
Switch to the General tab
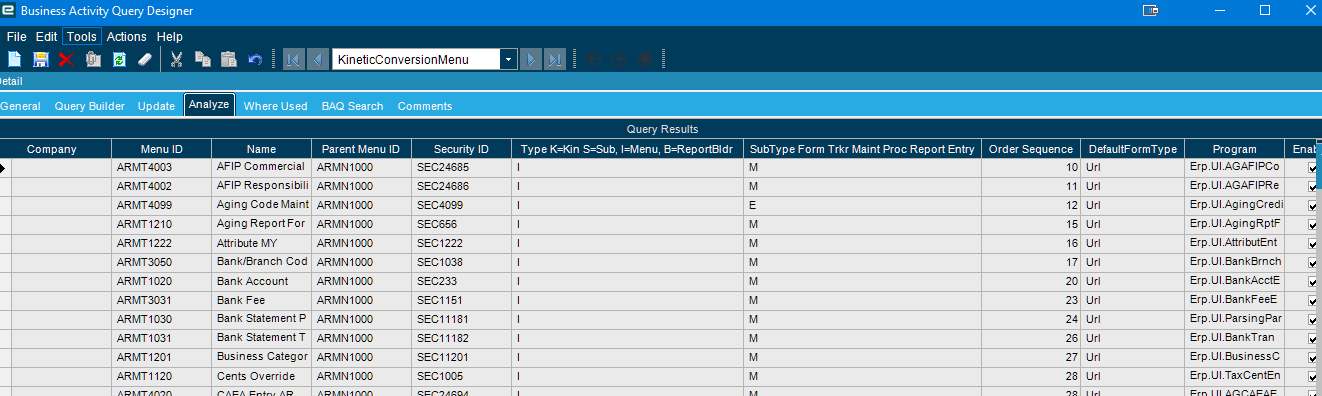point(20,106)
